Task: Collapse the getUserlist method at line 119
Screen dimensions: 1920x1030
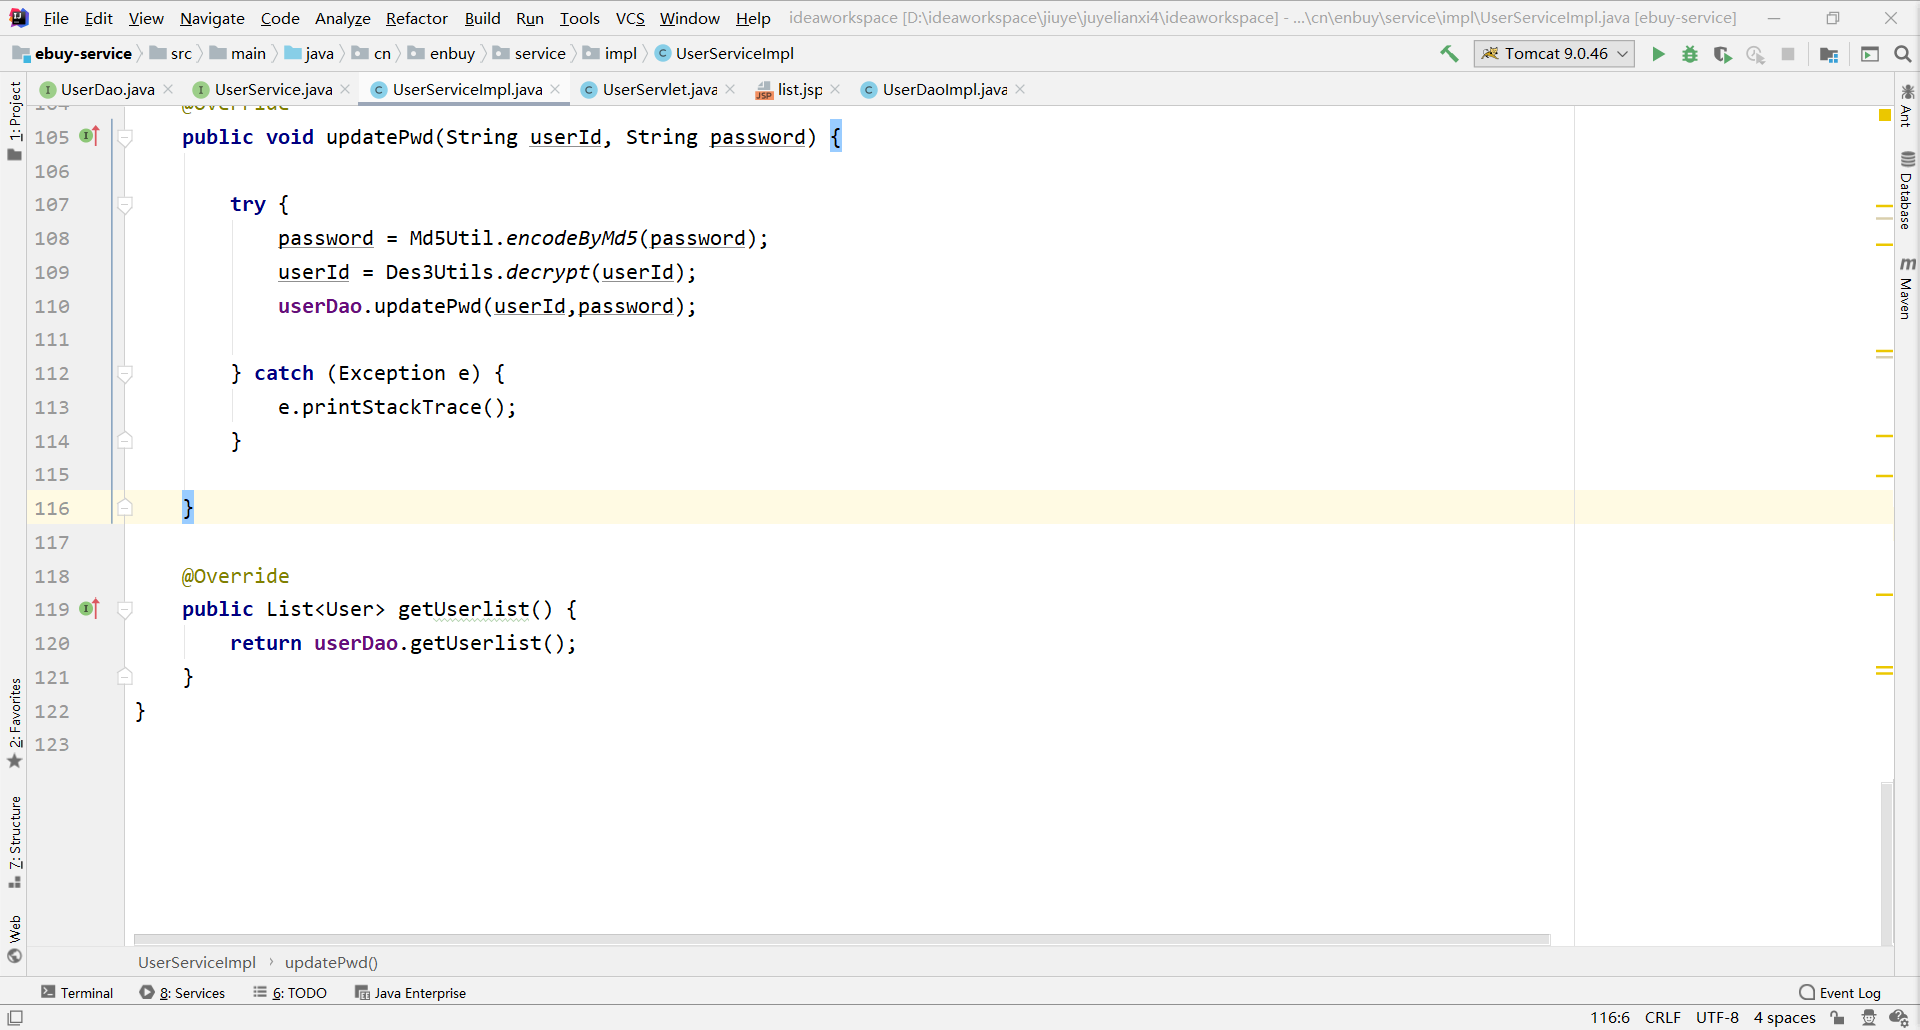Action: coord(125,610)
